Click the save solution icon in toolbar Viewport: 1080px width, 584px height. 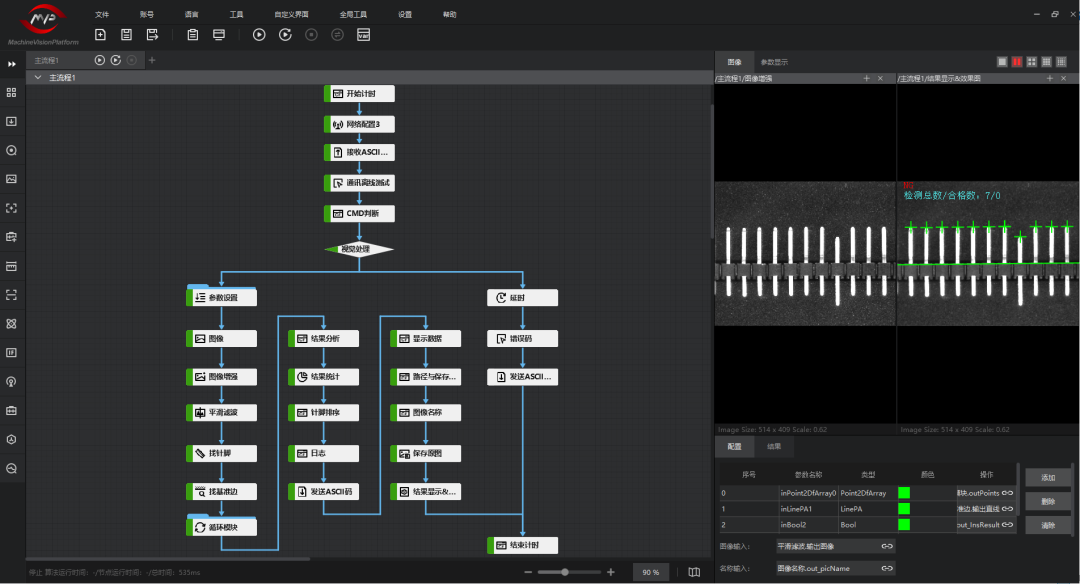coord(126,35)
